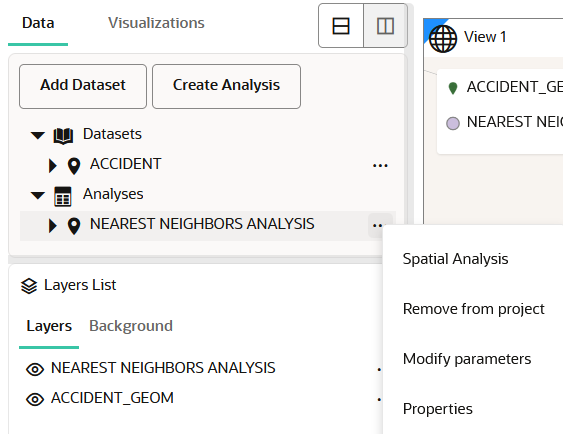Screen dimensions: 563x434
Task: Switch to the Visualizations tab
Action: (x=156, y=23)
